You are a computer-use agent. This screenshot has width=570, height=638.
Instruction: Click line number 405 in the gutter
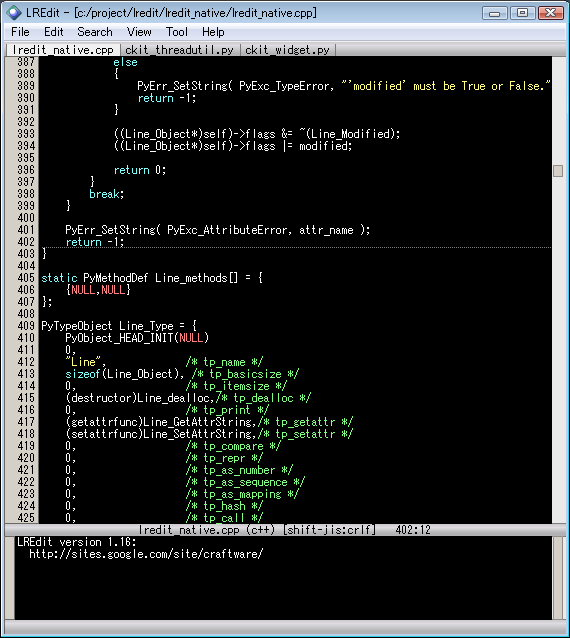click(26, 278)
